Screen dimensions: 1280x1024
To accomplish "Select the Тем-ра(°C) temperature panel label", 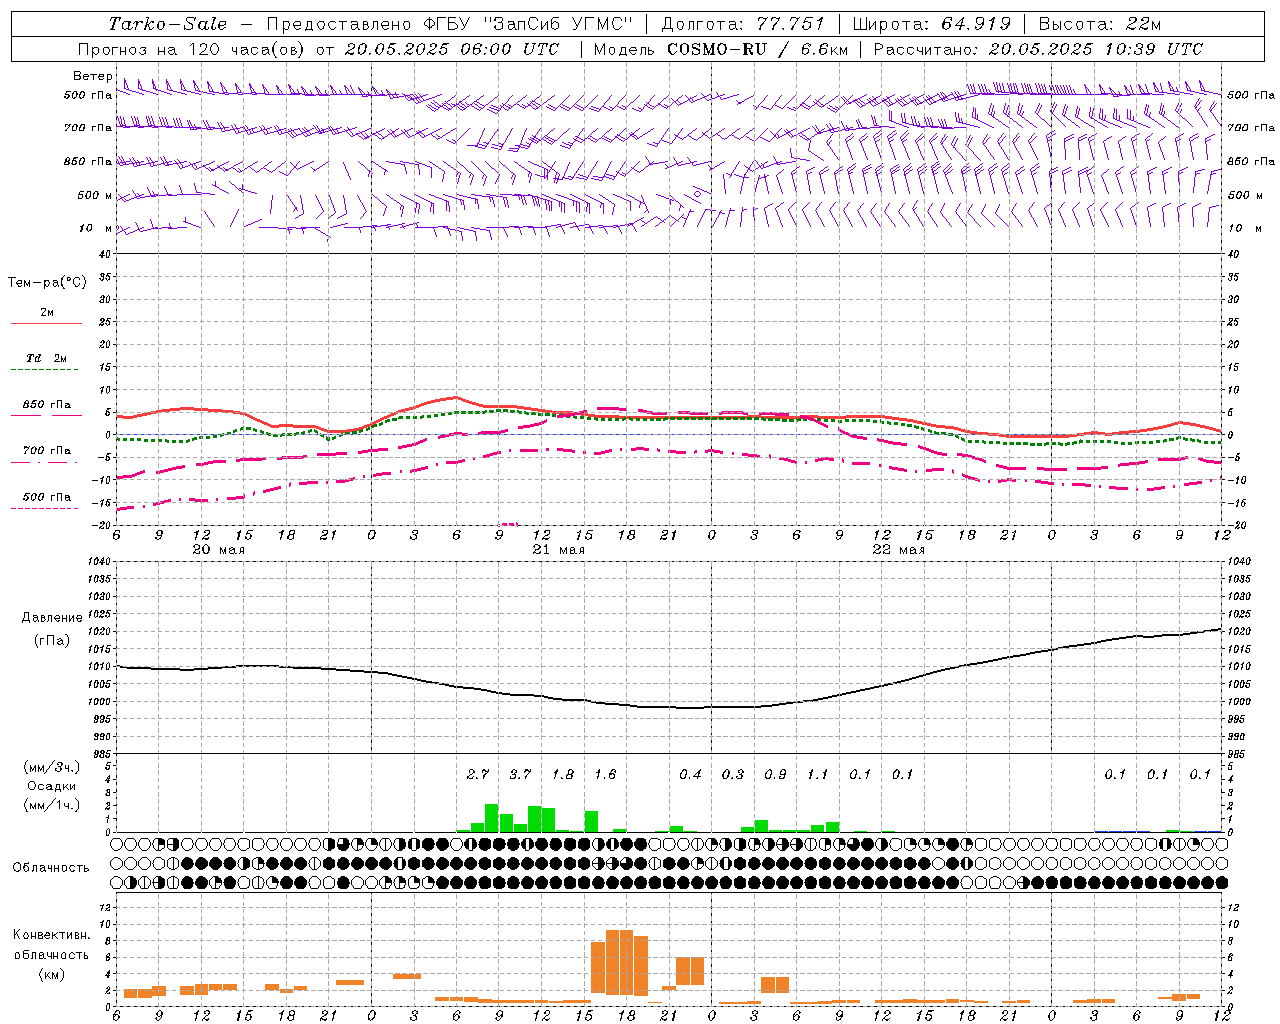I will pos(47,283).
